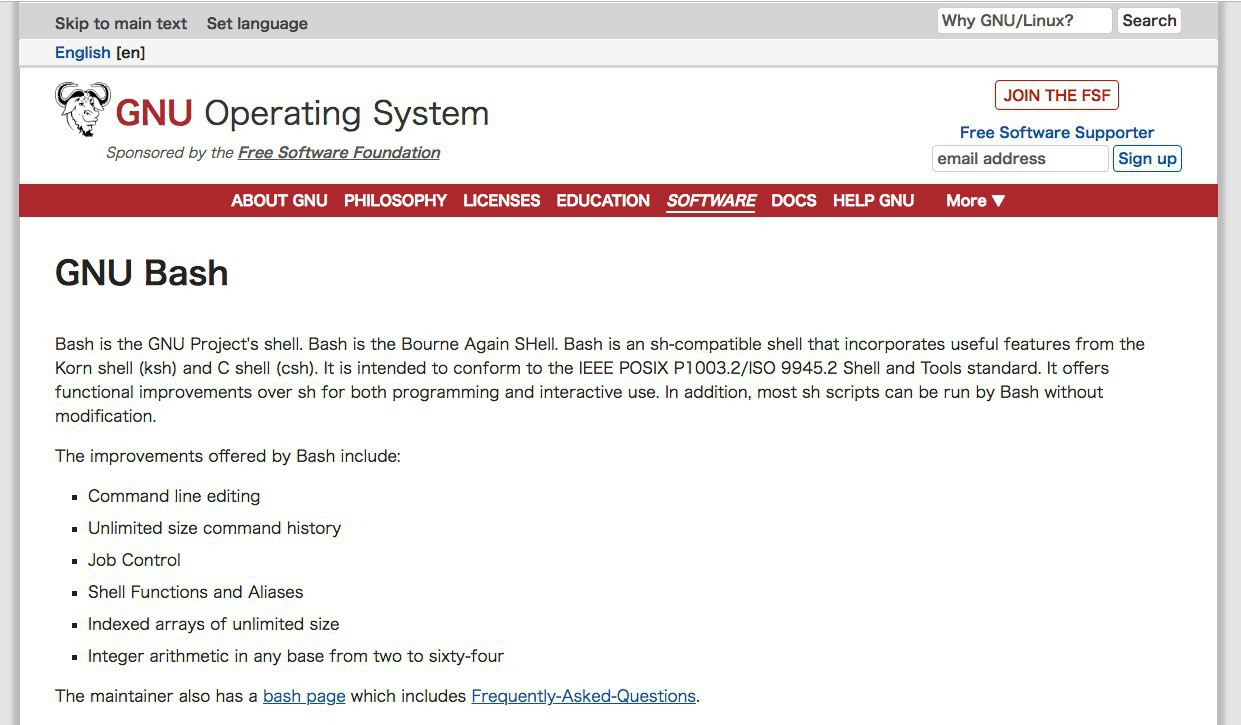
Task: Follow the Skip to main text link
Action: point(121,23)
